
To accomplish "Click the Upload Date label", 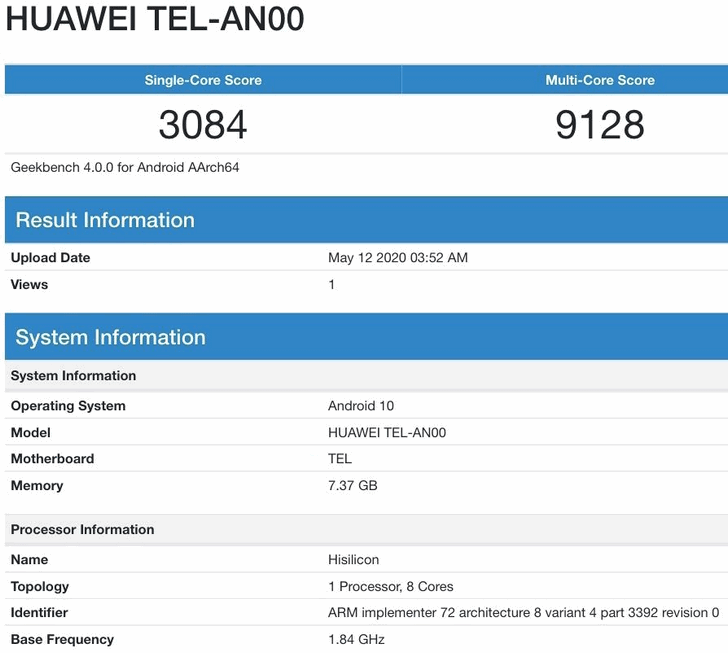I will pos(50,257).
